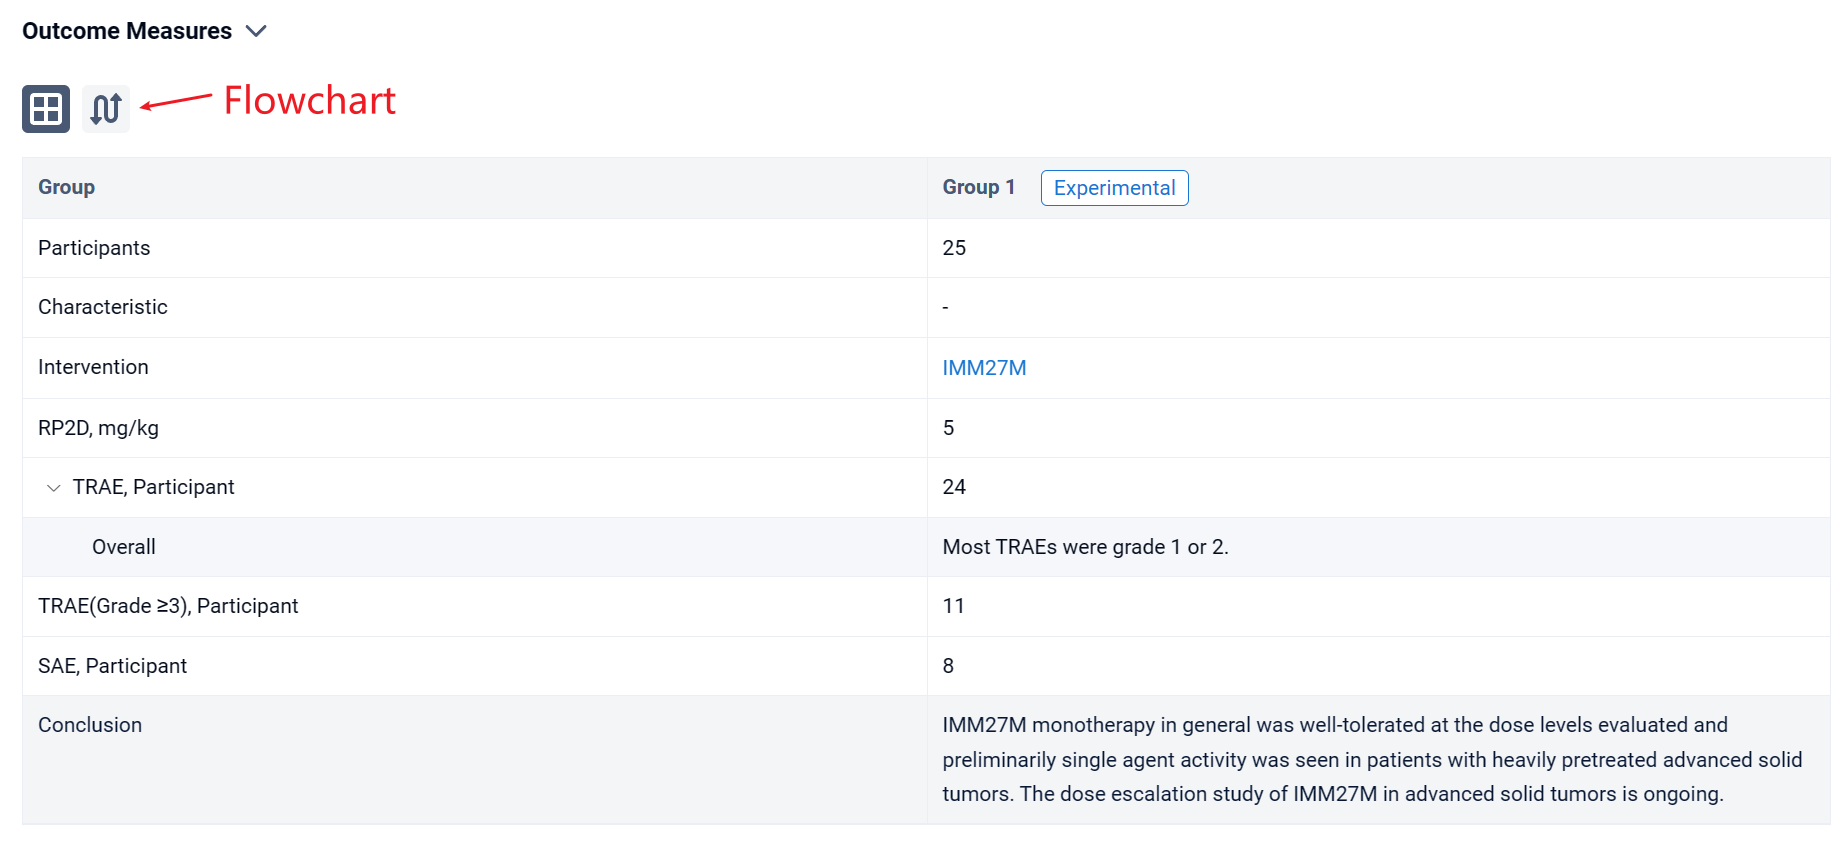
Task: Click the Participants row label
Action: click(94, 248)
